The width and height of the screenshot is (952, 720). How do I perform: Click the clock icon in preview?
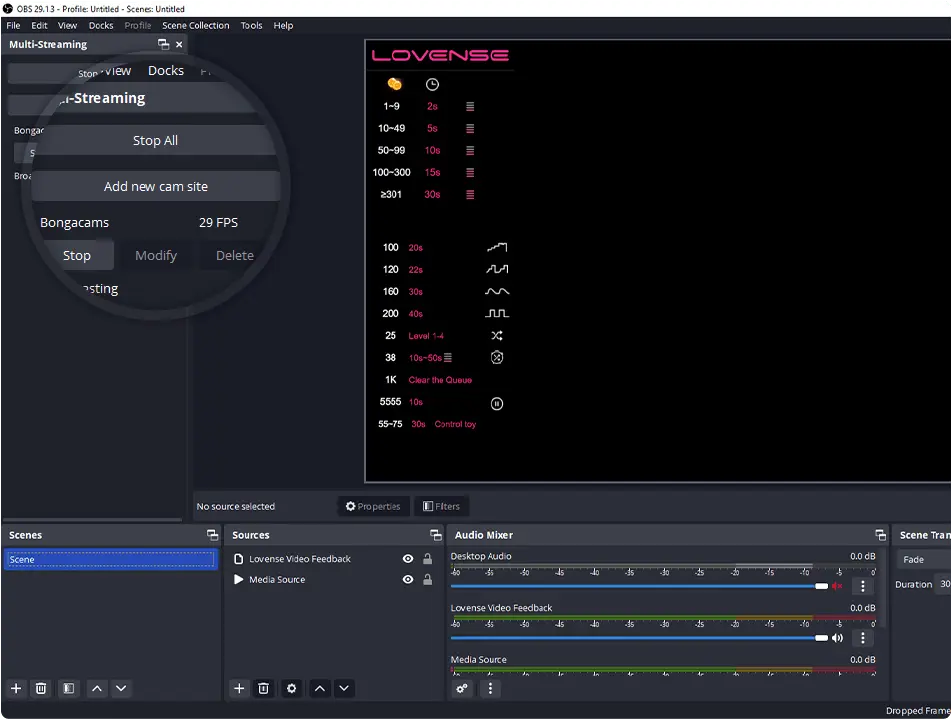coord(432,84)
